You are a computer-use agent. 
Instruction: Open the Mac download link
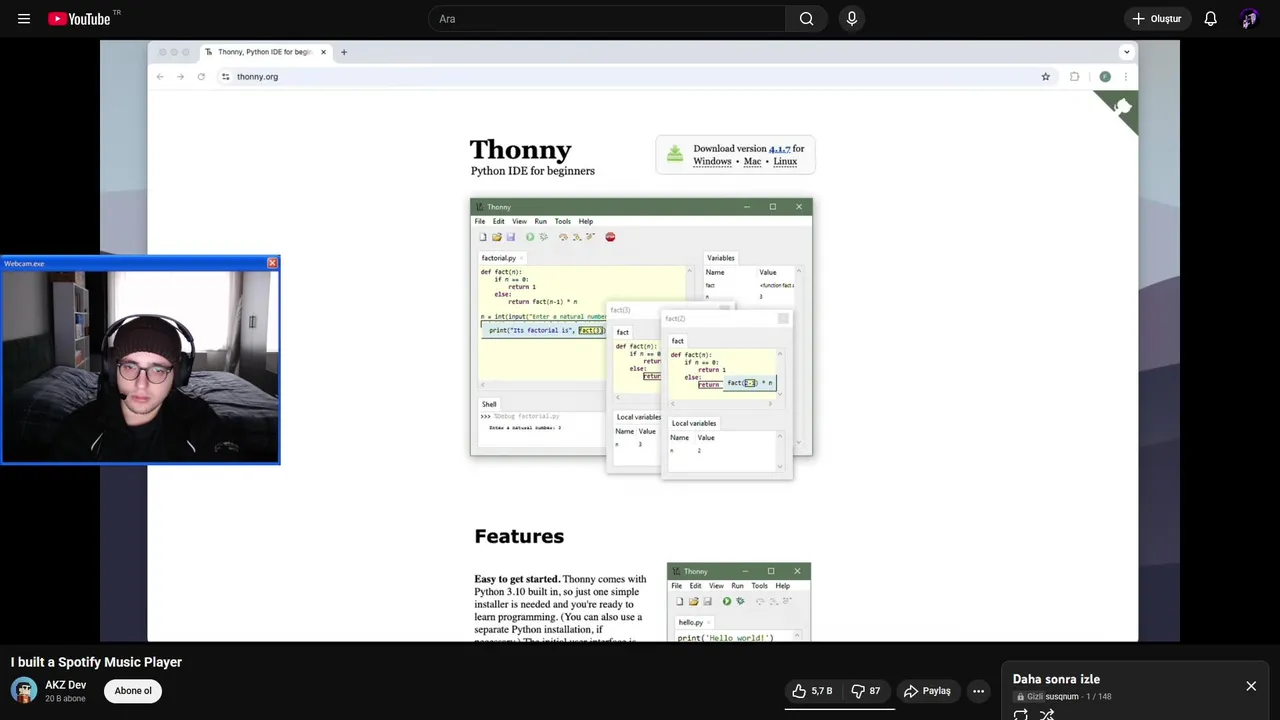[x=752, y=161]
